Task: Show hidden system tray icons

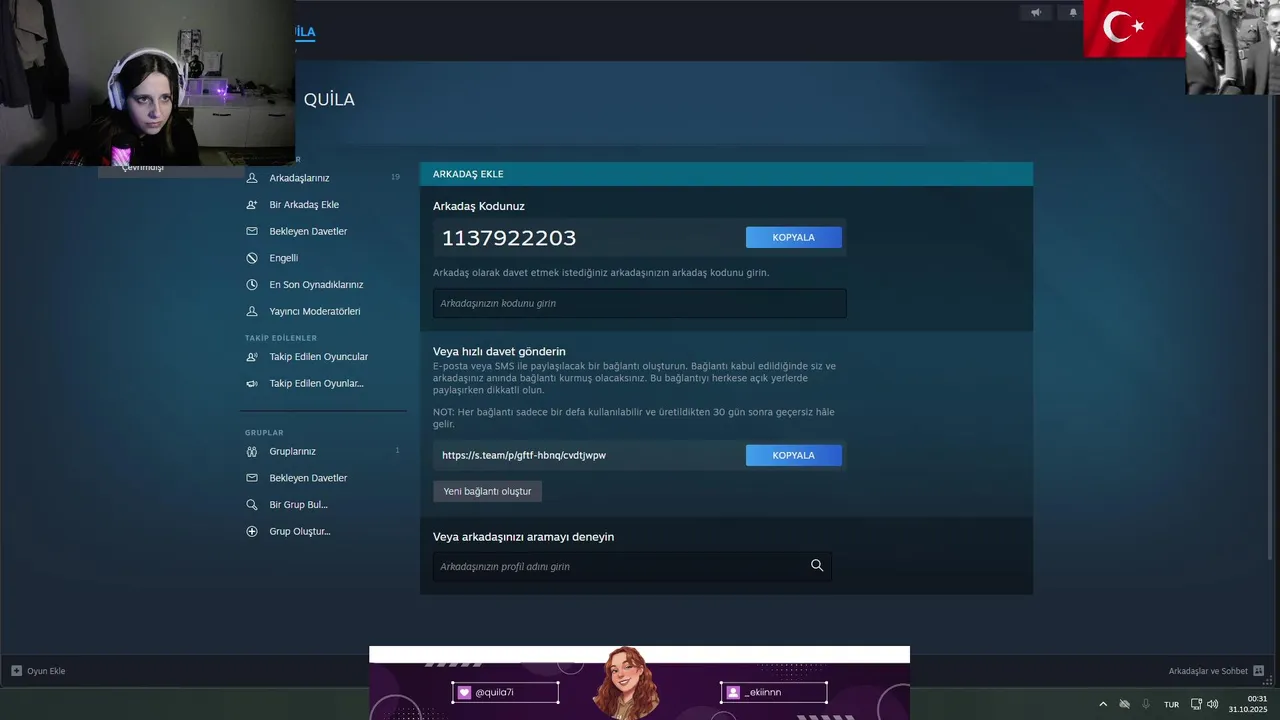Action: click(x=1103, y=704)
